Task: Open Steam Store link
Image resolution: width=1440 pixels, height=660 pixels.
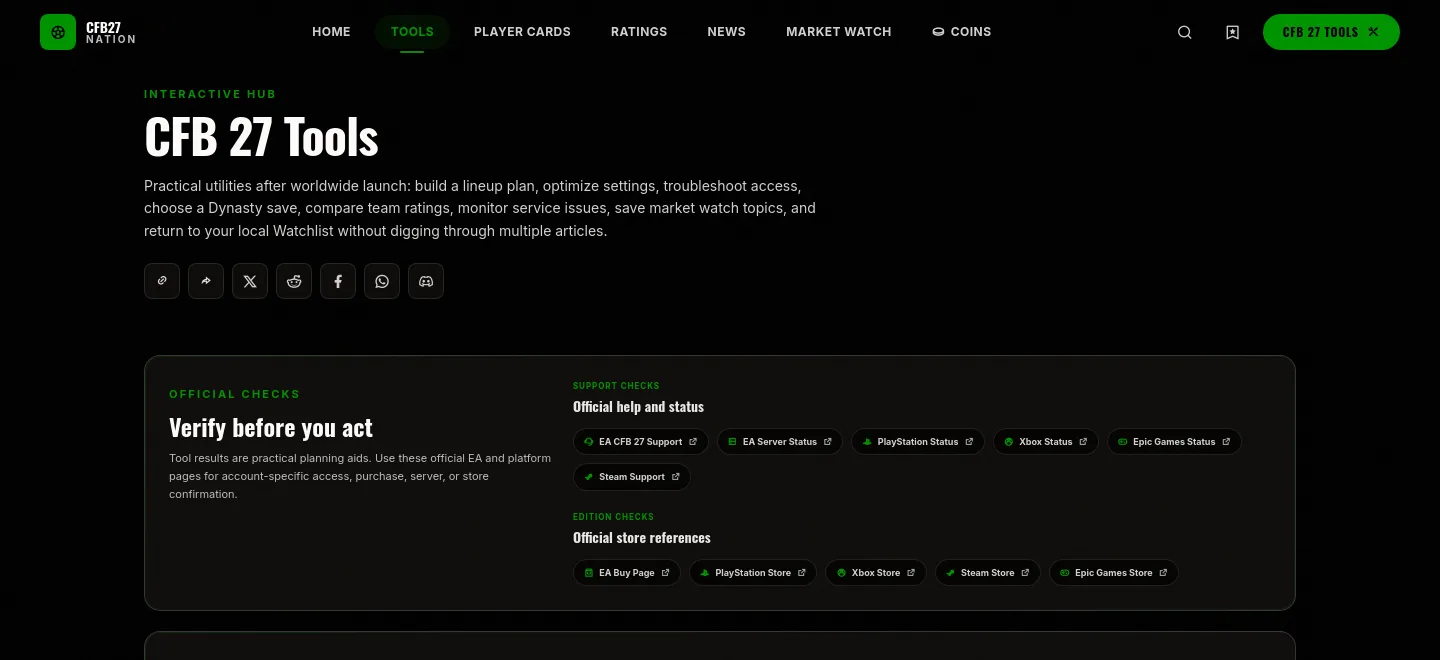Action: (988, 573)
